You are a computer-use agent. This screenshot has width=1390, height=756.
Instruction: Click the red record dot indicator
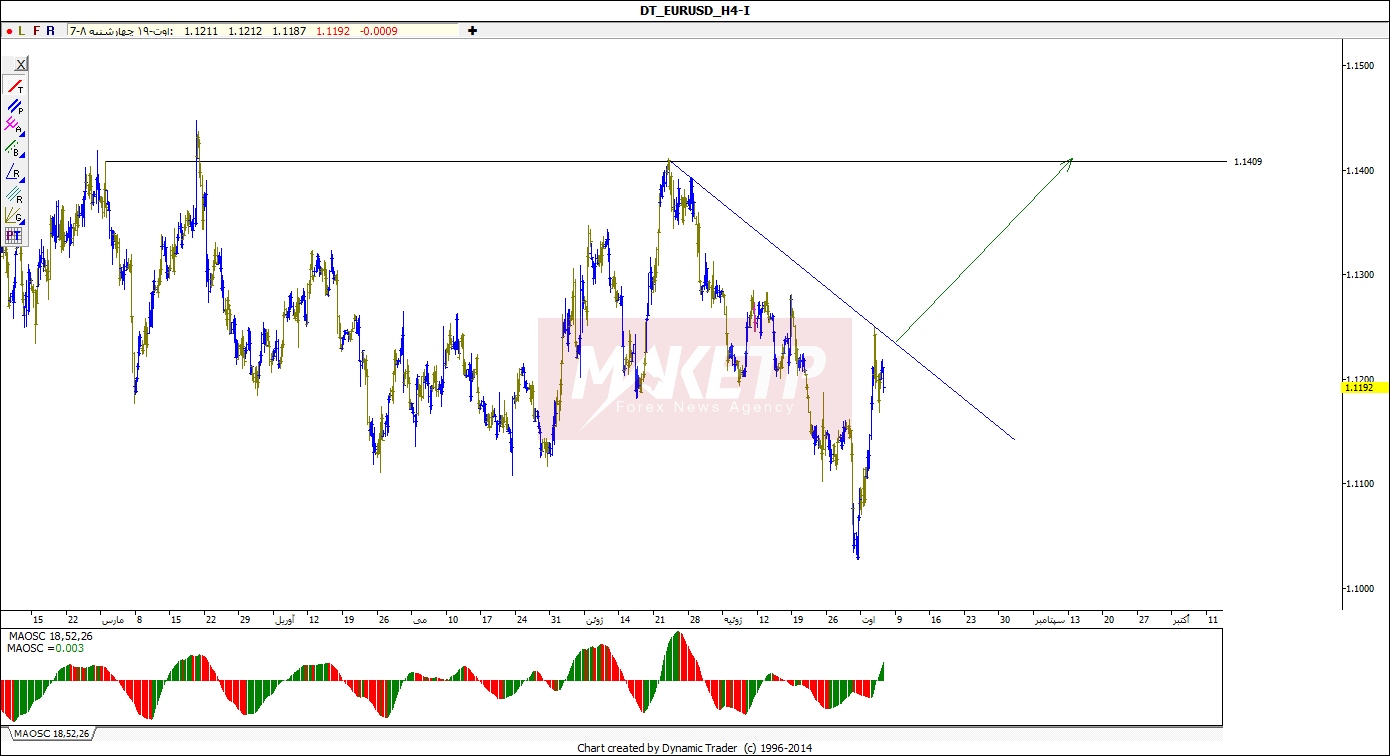point(8,31)
